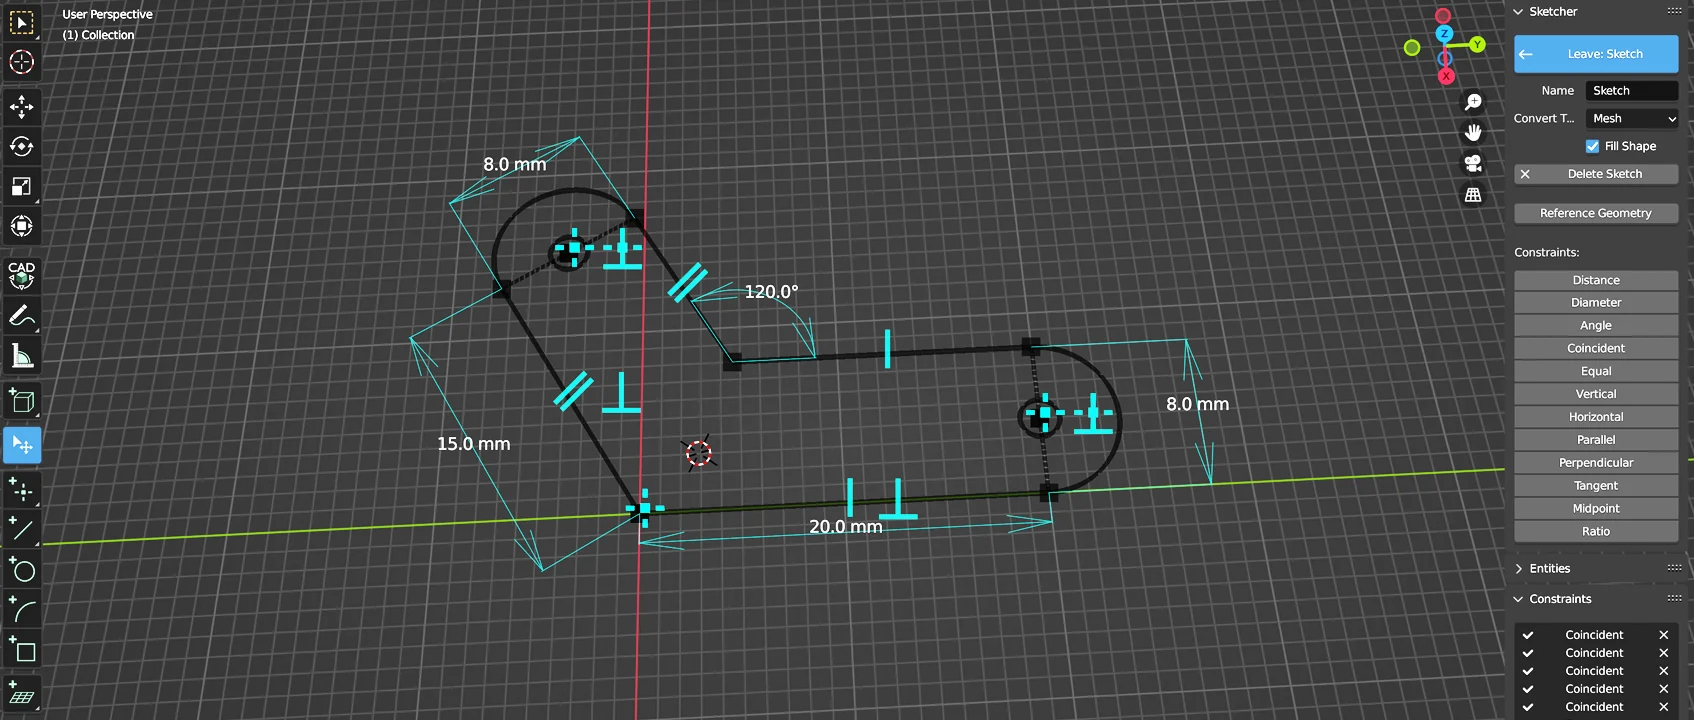Pick the Scale tool
The height and width of the screenshot is (720, 1694).
point(21,186)
